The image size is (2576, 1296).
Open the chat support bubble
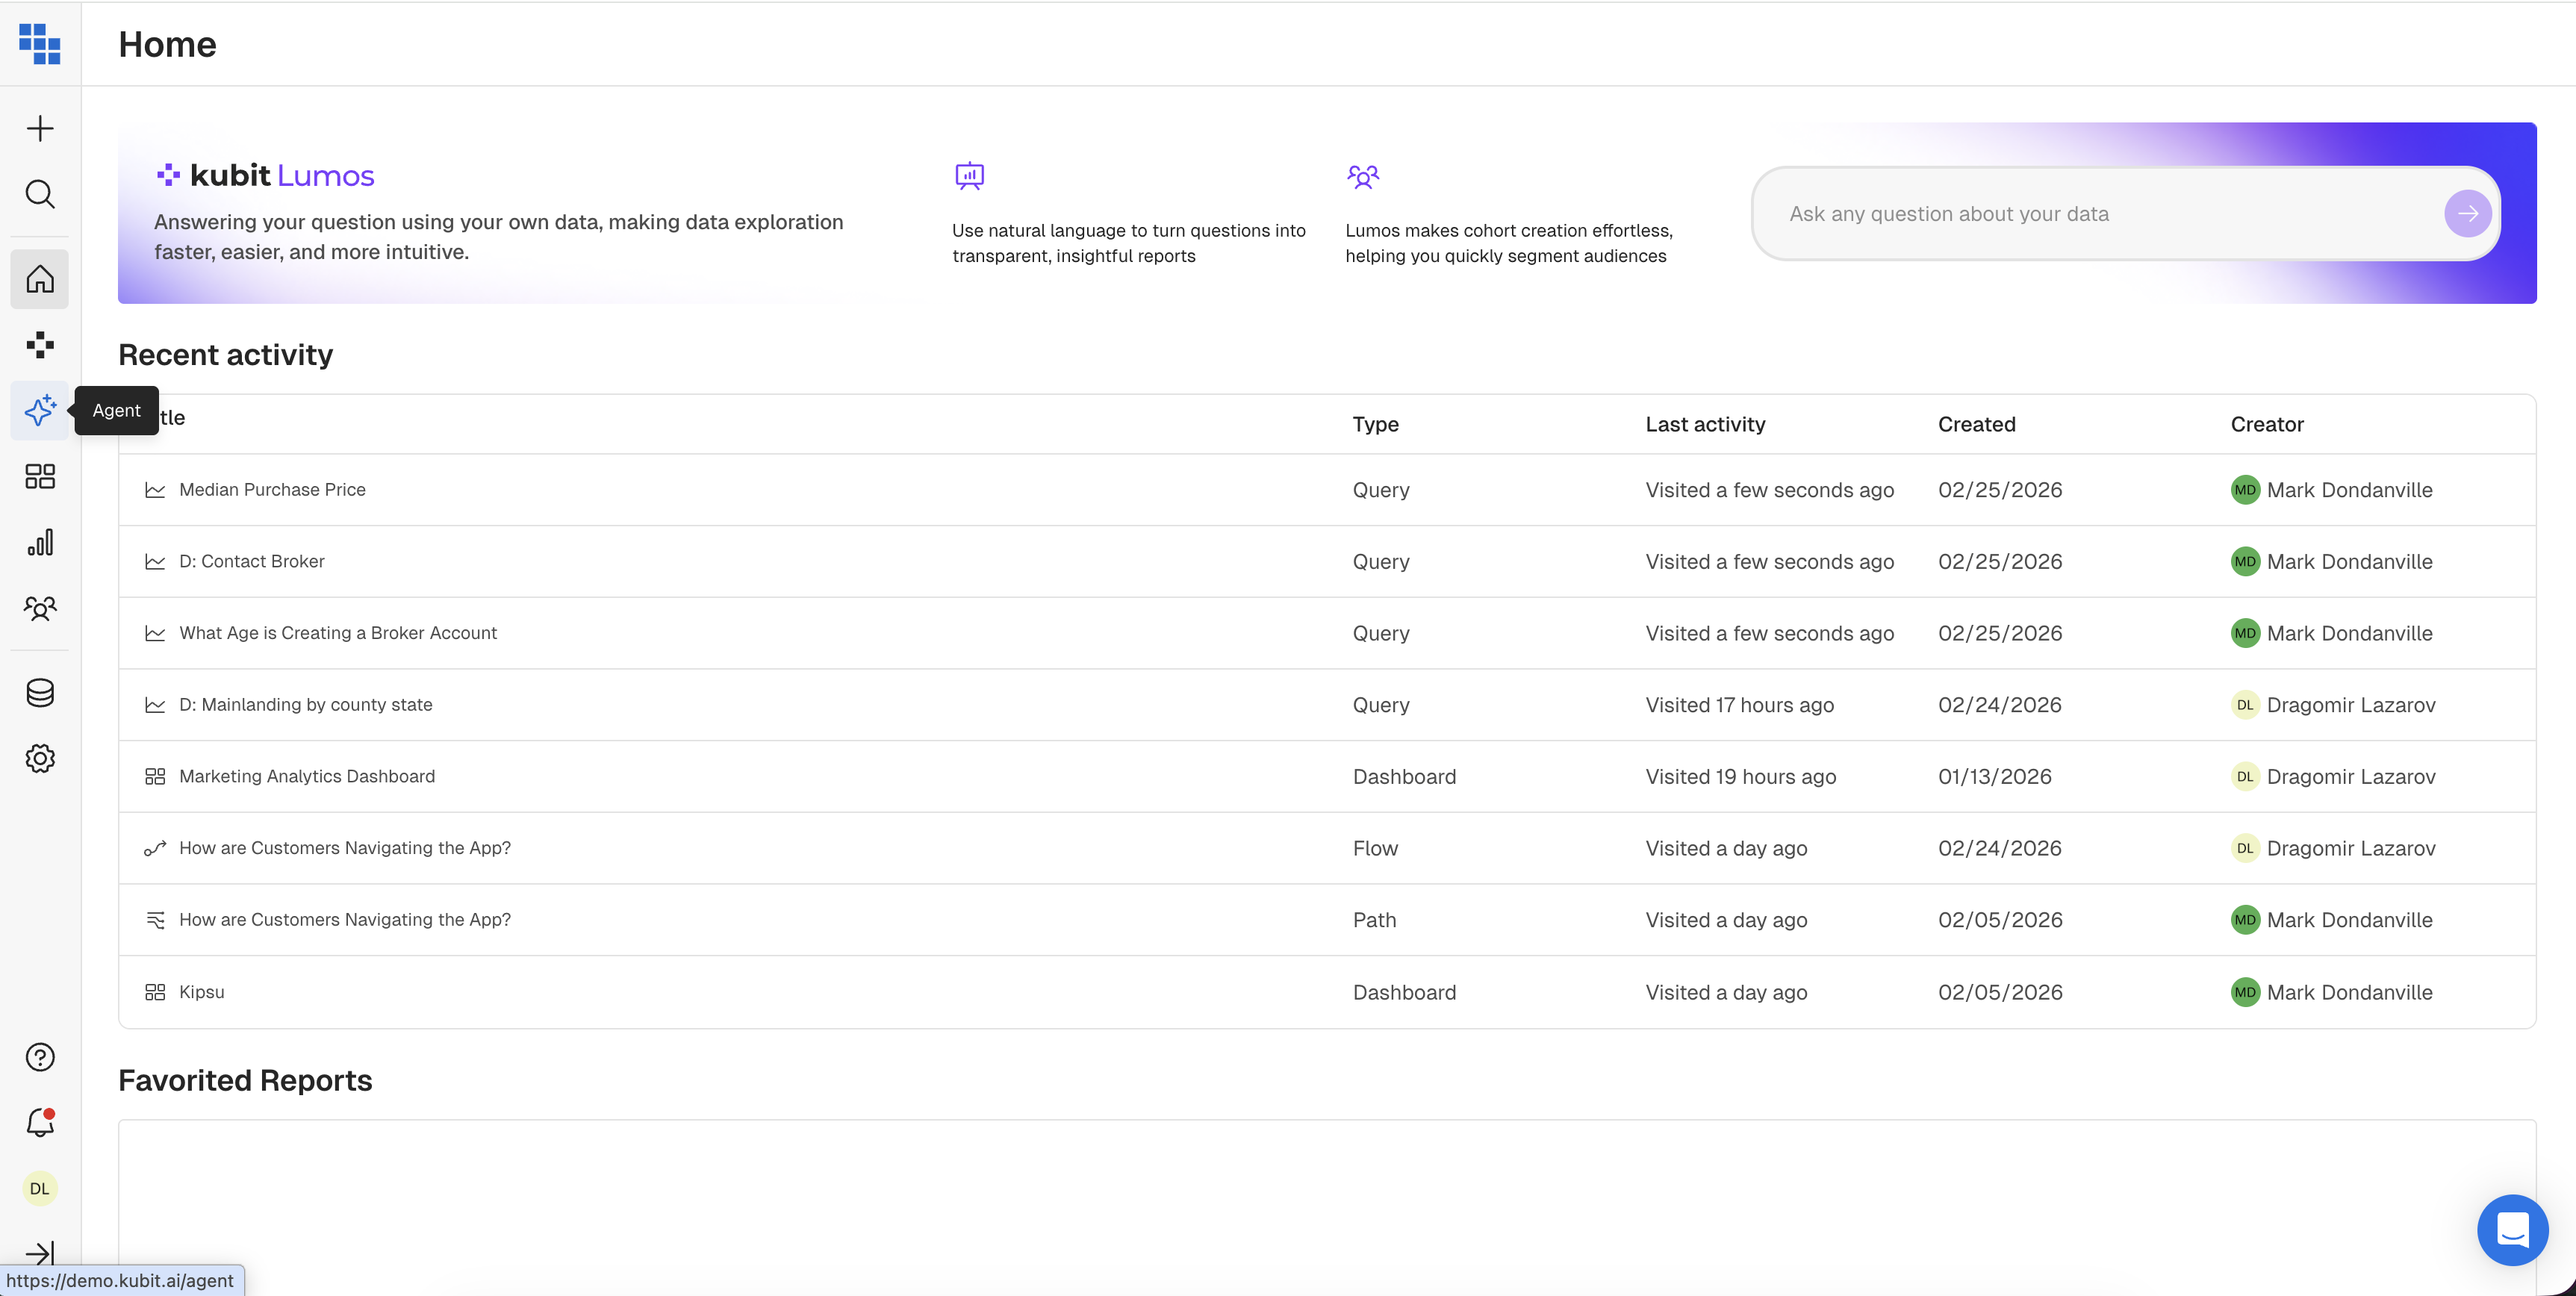pyautogui.click(x=2512, y=1229)
